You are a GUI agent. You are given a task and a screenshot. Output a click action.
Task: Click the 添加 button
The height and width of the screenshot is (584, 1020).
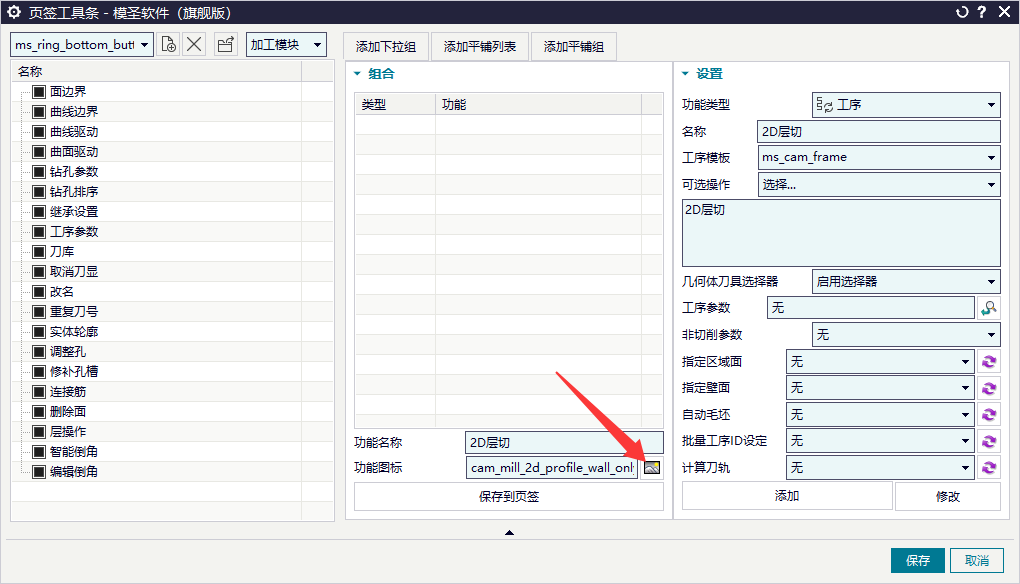pyautogui.click(x=787, y=496)
